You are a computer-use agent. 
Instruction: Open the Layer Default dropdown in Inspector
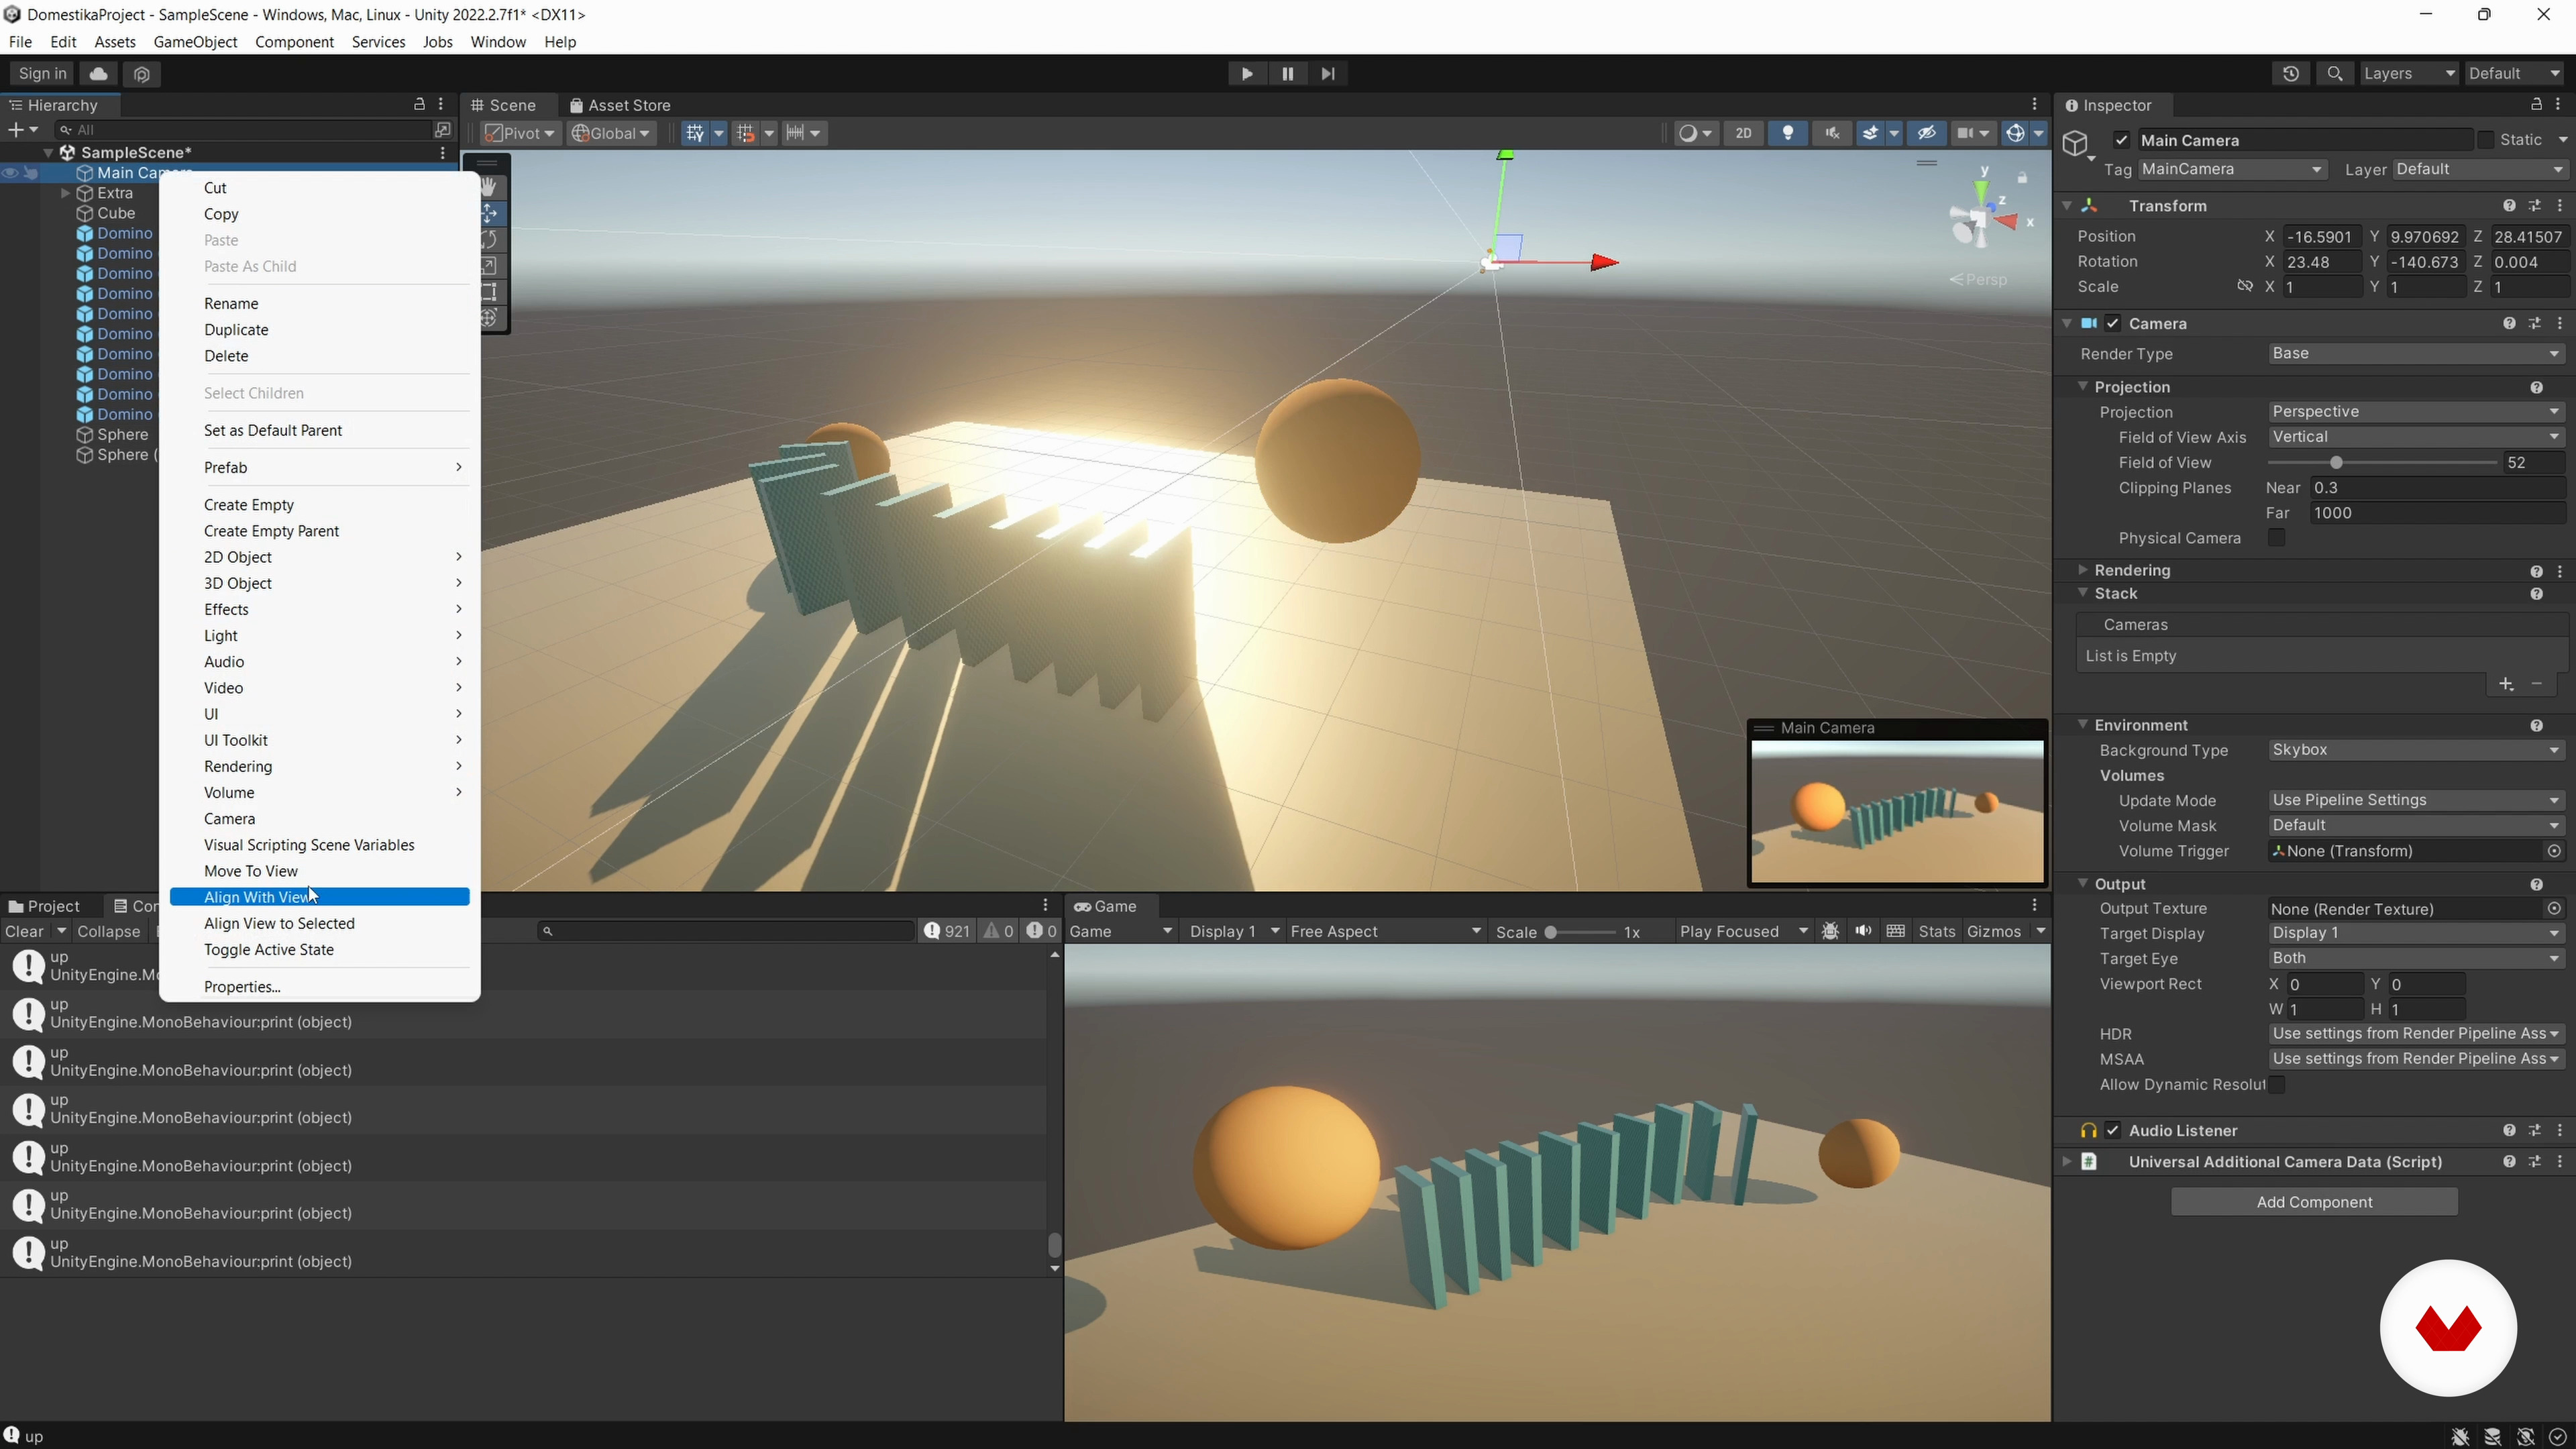(2479, 169)
